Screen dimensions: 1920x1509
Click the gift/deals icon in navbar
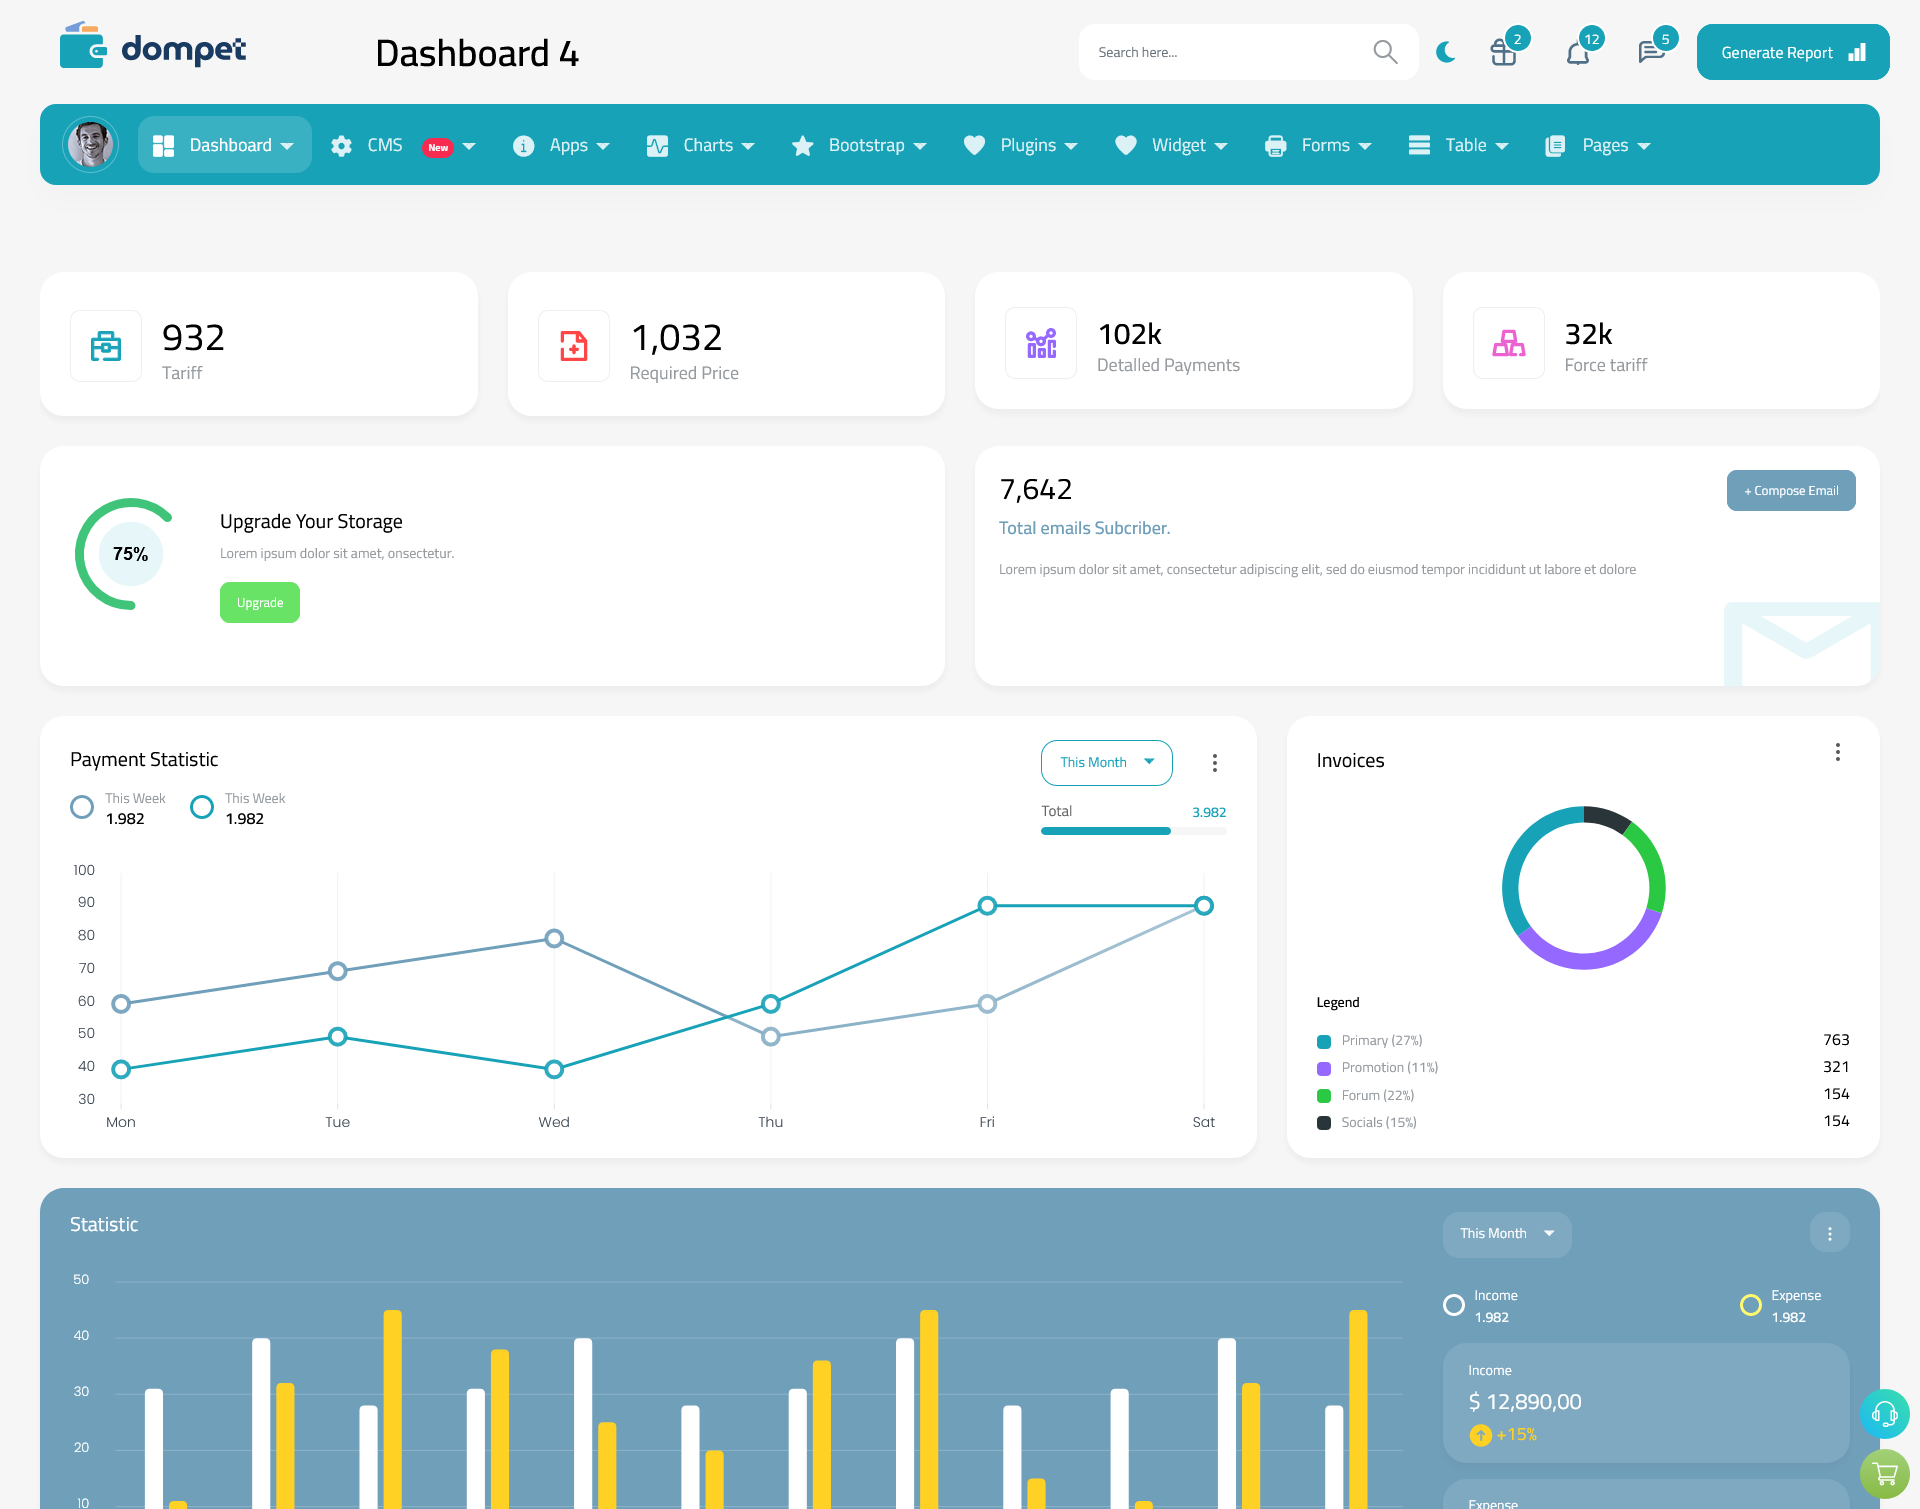(x=1504, y=51)
